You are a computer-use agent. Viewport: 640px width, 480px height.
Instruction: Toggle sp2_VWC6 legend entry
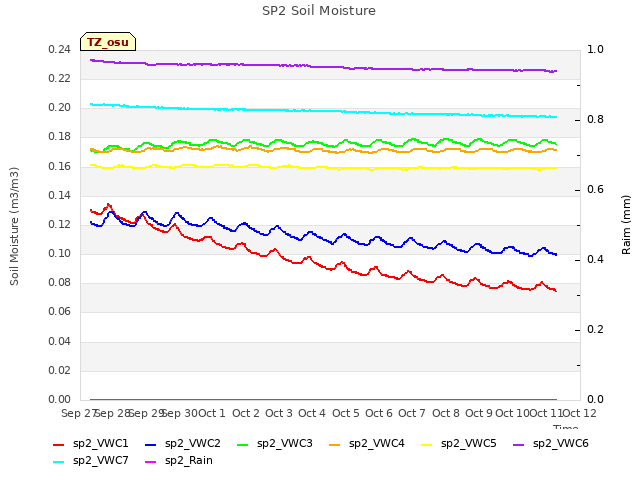(551, 444)
